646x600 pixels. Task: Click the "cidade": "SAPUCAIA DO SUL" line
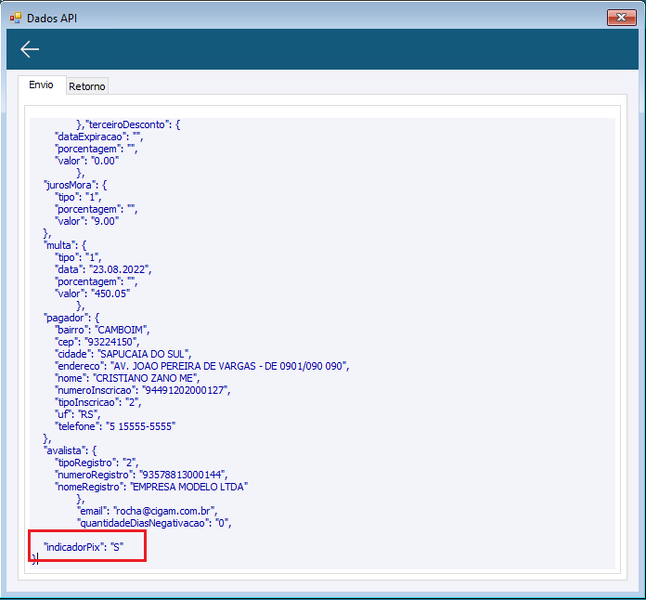pyautogui.click(x=123, y=354)
